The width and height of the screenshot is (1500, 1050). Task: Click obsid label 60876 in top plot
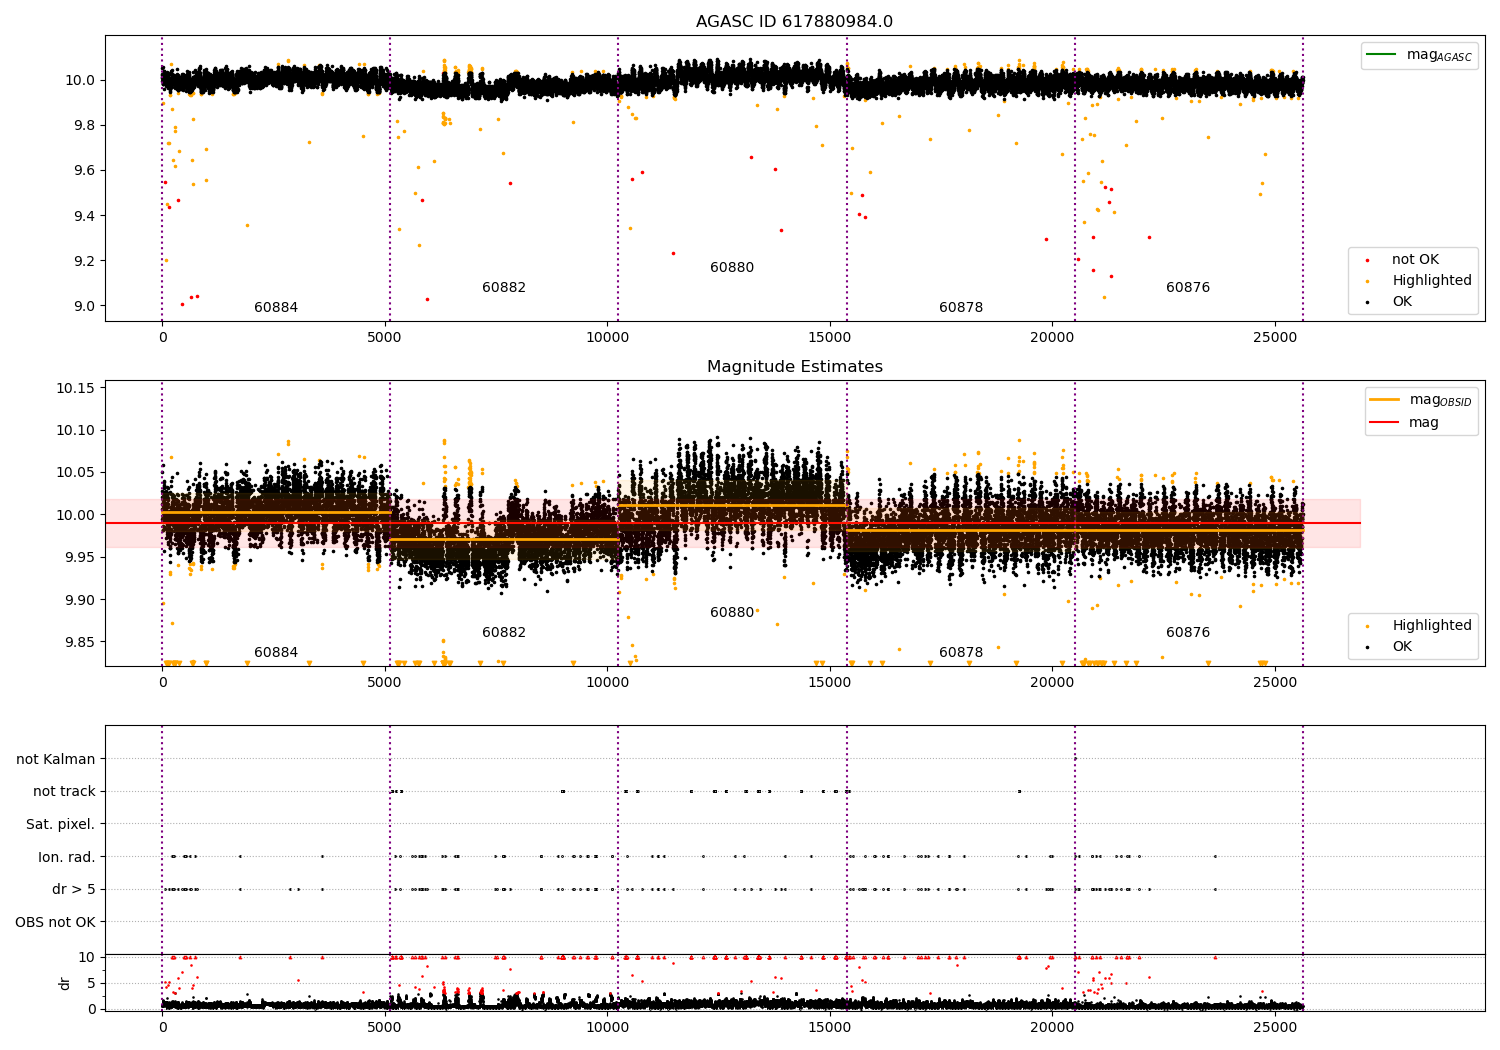coord(1188,288)
